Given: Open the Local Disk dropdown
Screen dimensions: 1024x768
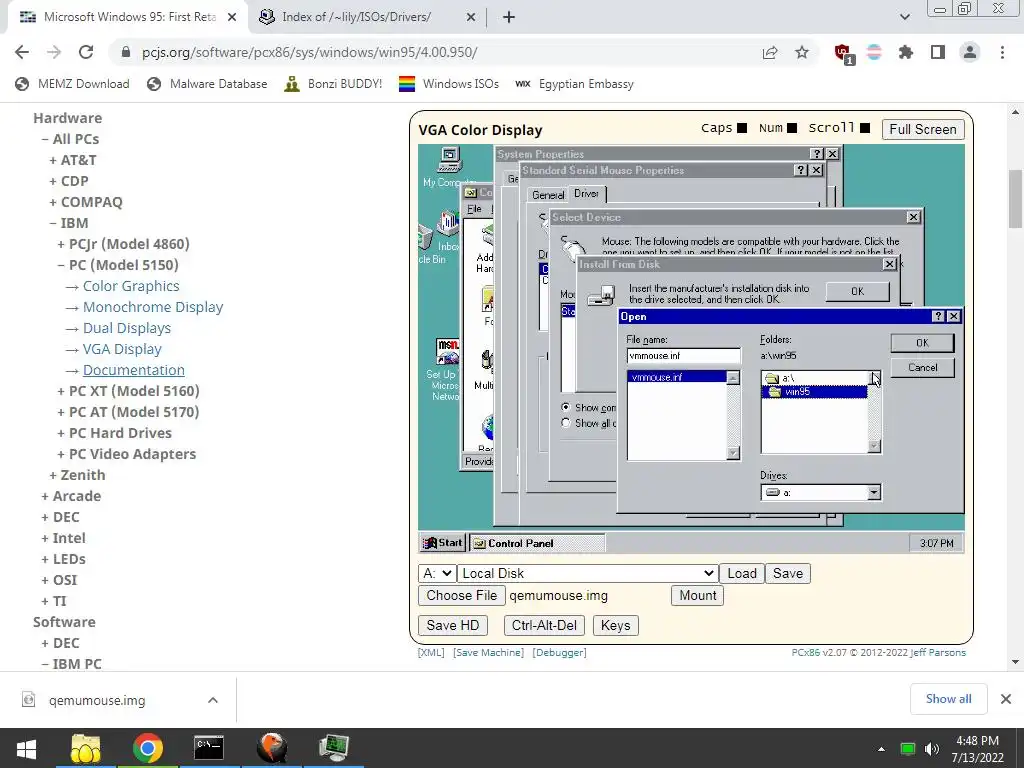Looking at the screenshot, I should click(587, 573).
